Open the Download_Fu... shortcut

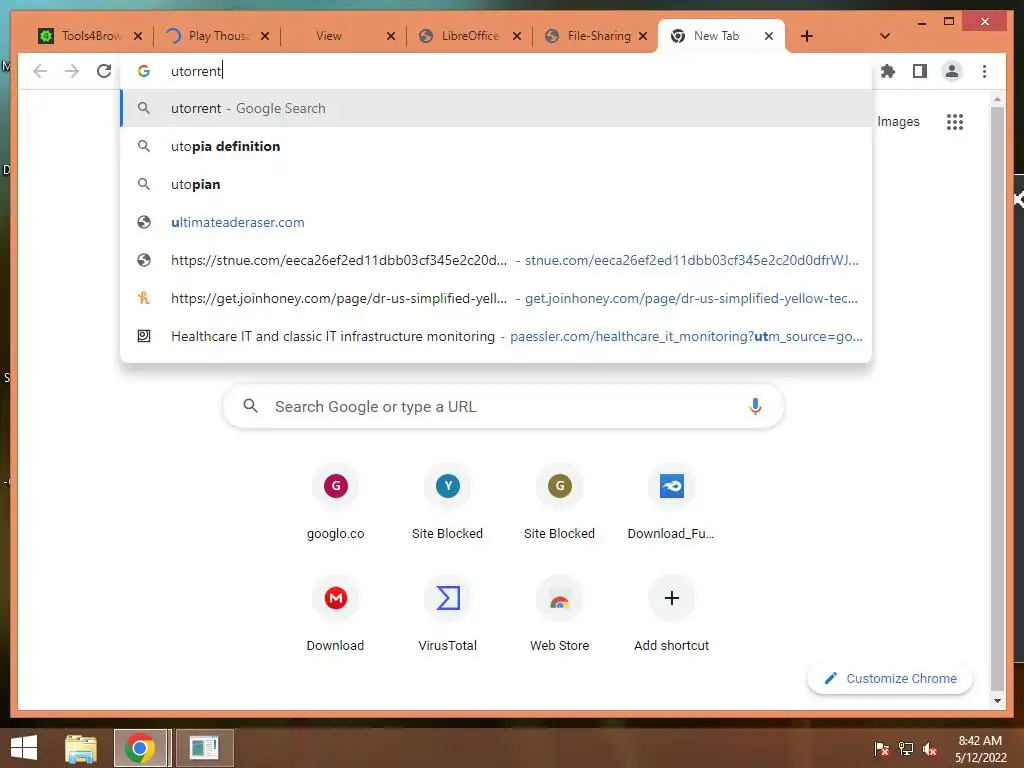[x=671, y=485]
